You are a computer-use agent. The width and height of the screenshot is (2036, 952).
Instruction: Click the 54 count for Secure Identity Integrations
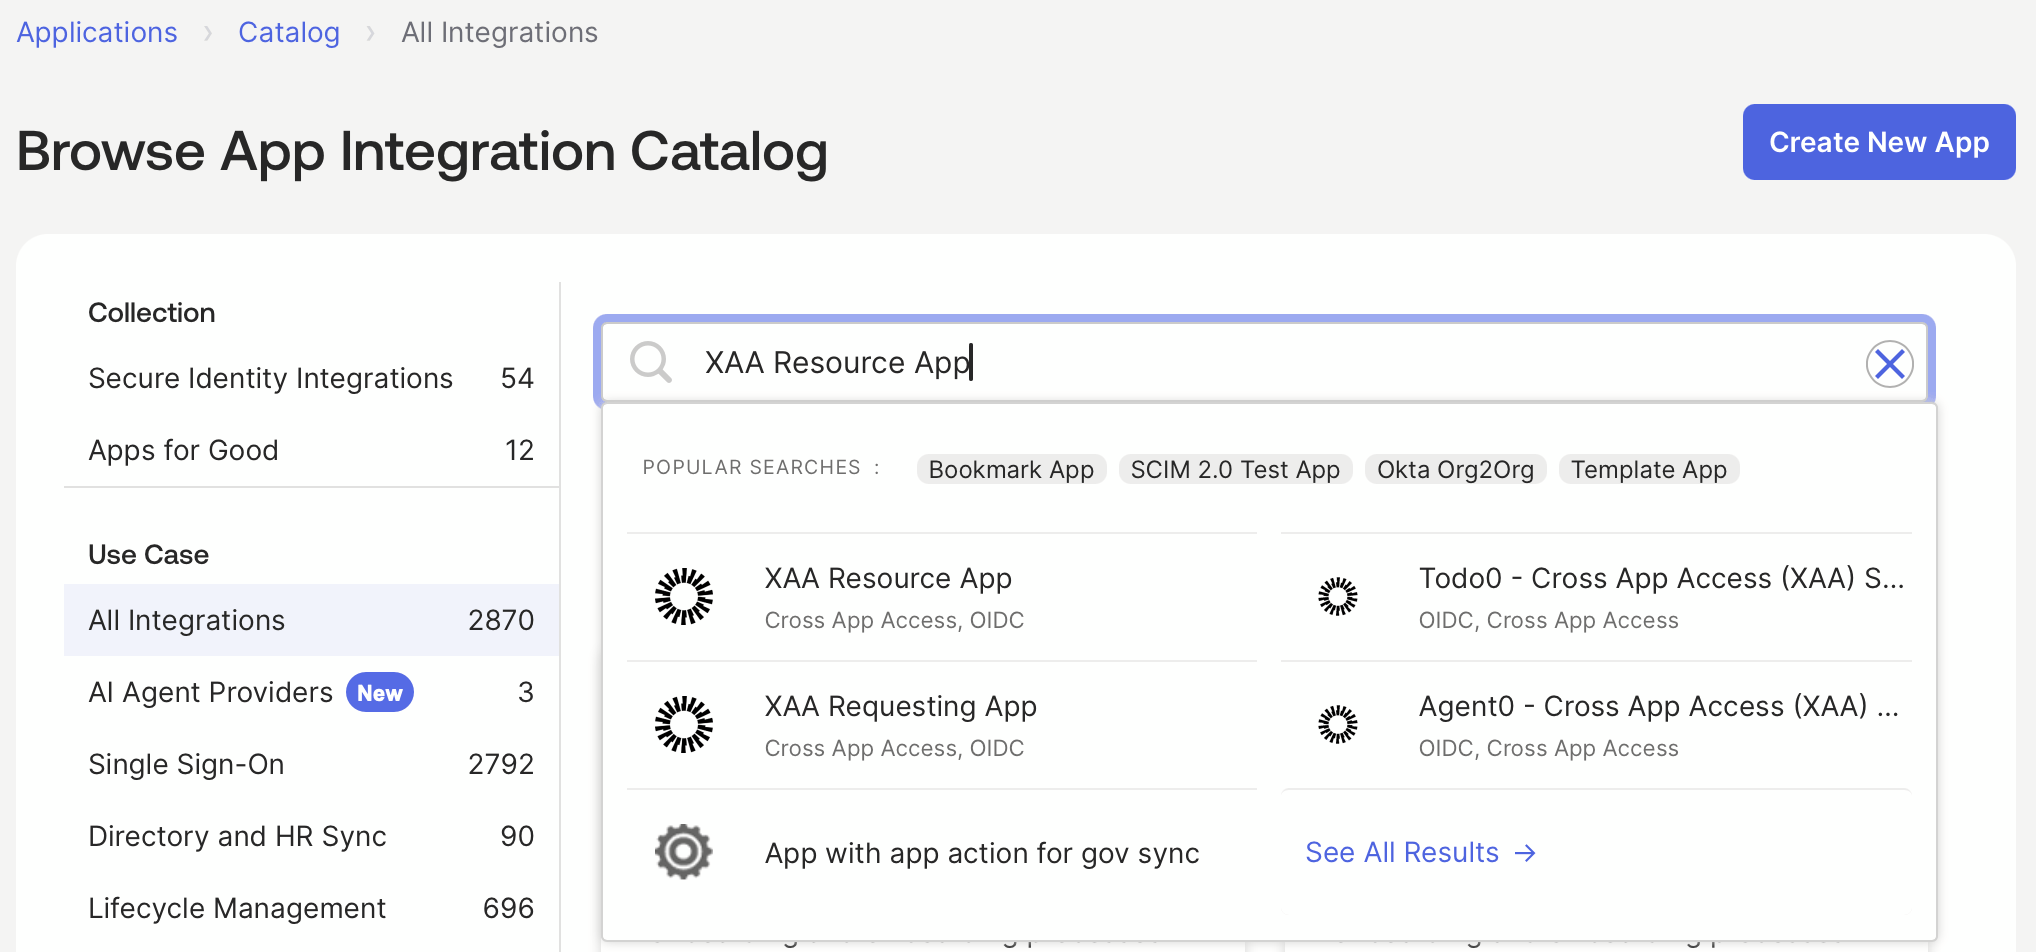(517, 378)
